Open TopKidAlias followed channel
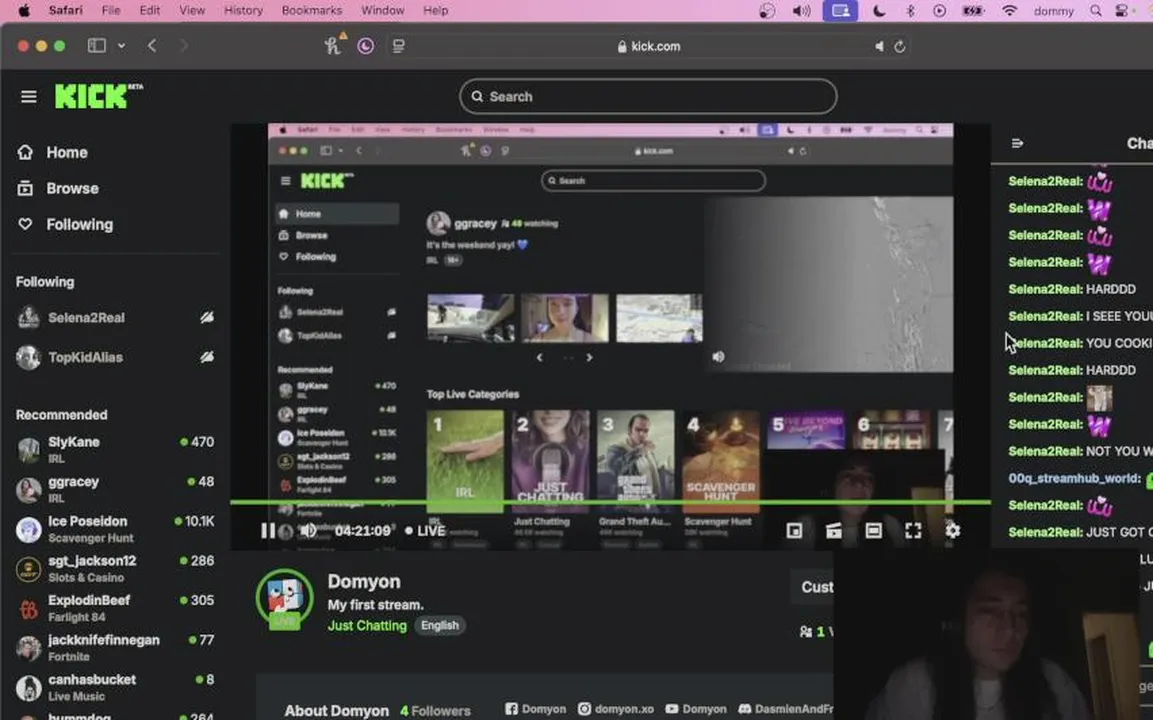The height and width of the screenshot is (720, 1153). pyautogui.click(x=115, y=357)
